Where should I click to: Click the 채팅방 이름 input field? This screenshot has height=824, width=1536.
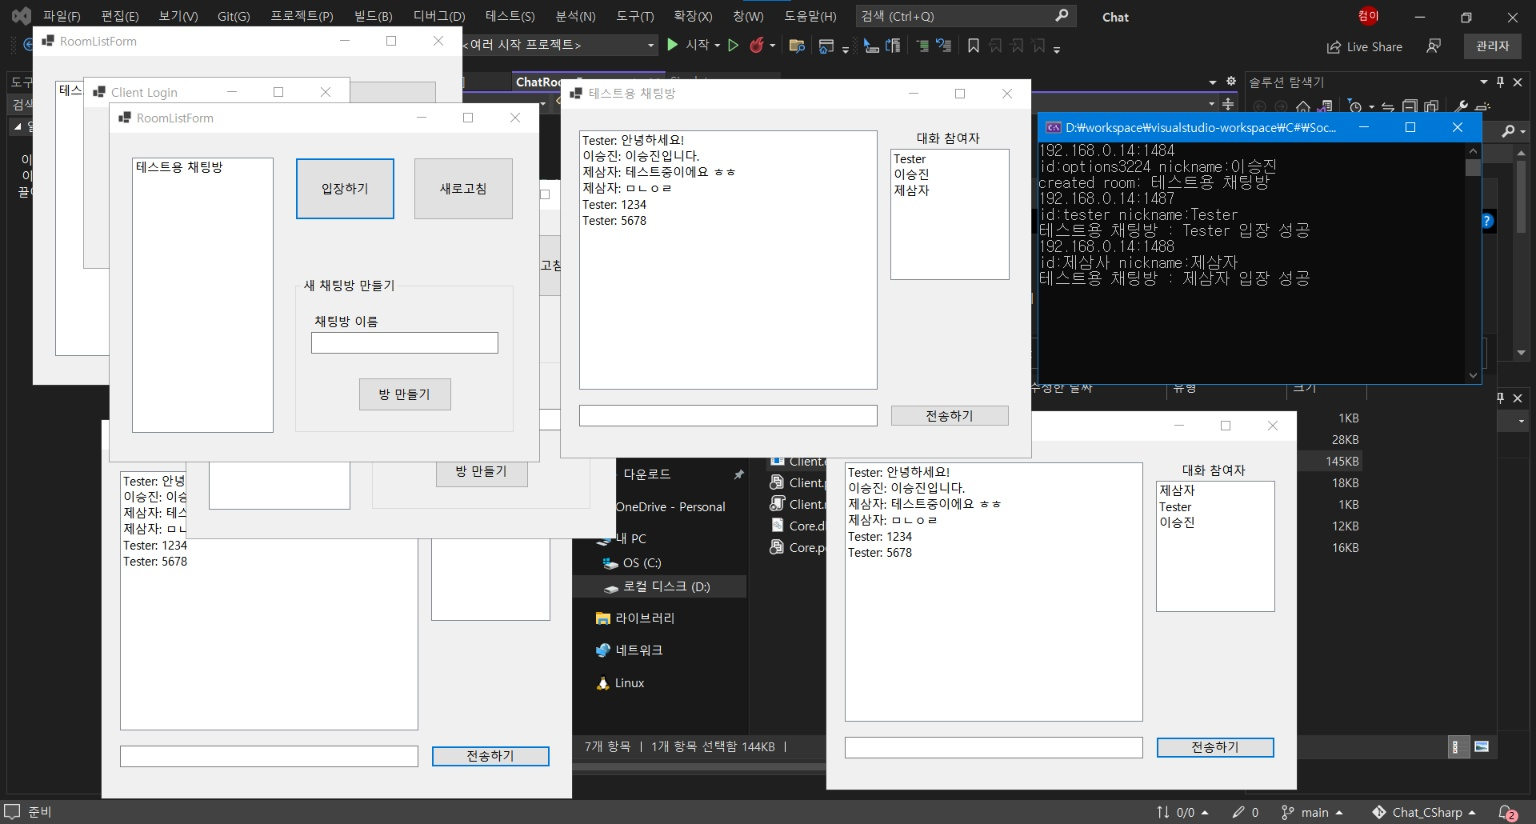click(404, 342)
